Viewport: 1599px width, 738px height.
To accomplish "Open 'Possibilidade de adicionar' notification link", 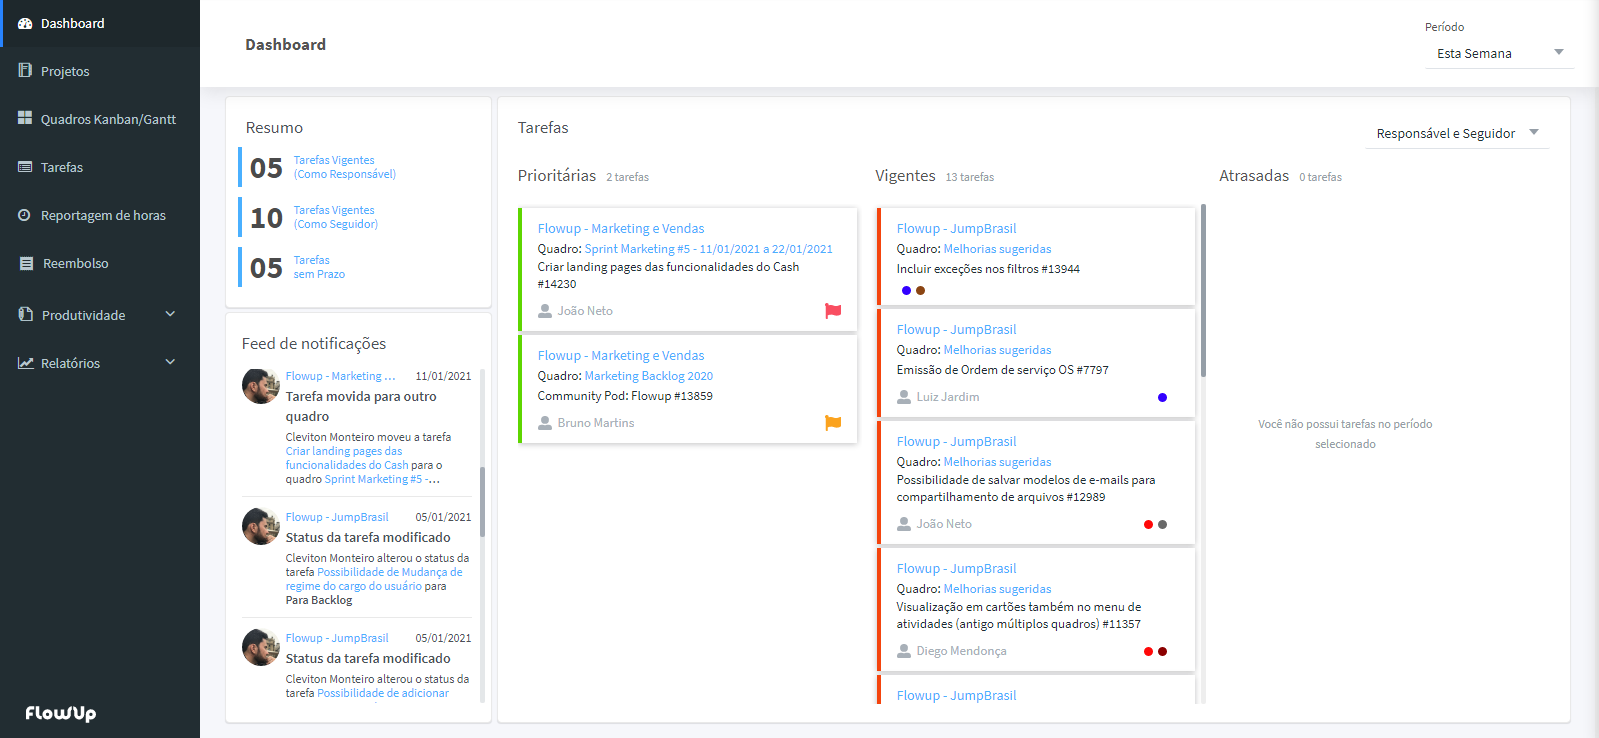I will [x=383, y=693].
